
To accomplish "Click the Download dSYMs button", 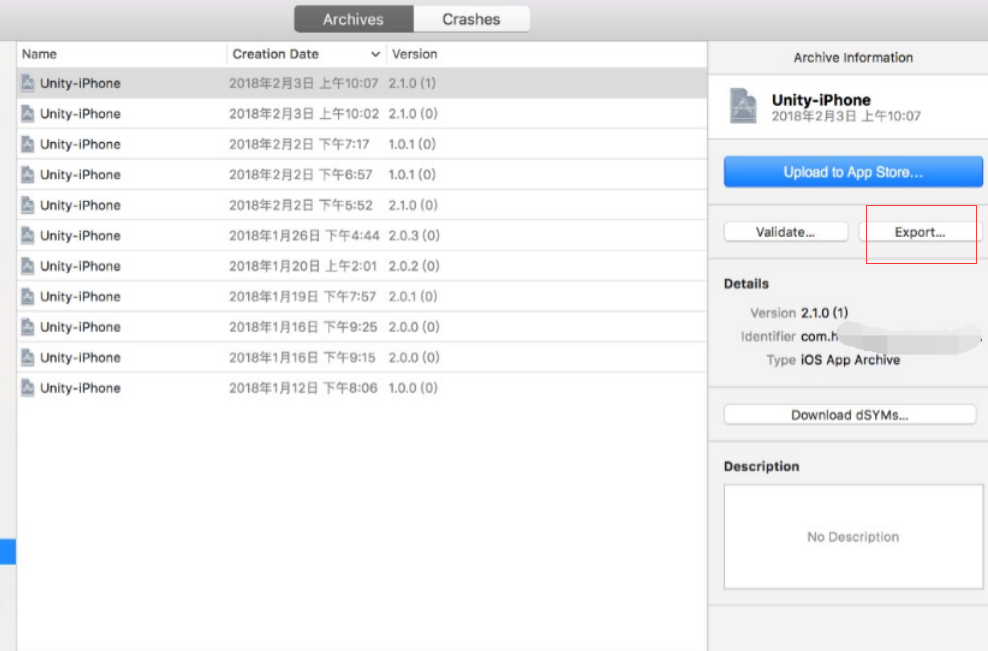I will tap(850, 415).
